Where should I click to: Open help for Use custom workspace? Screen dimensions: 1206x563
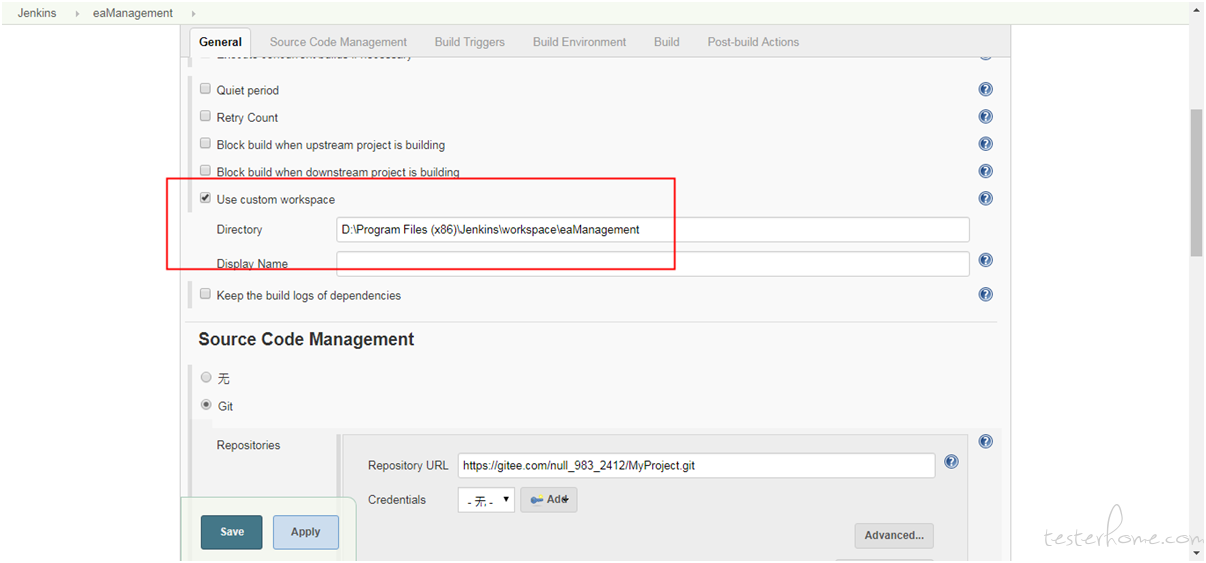(985, 198)
